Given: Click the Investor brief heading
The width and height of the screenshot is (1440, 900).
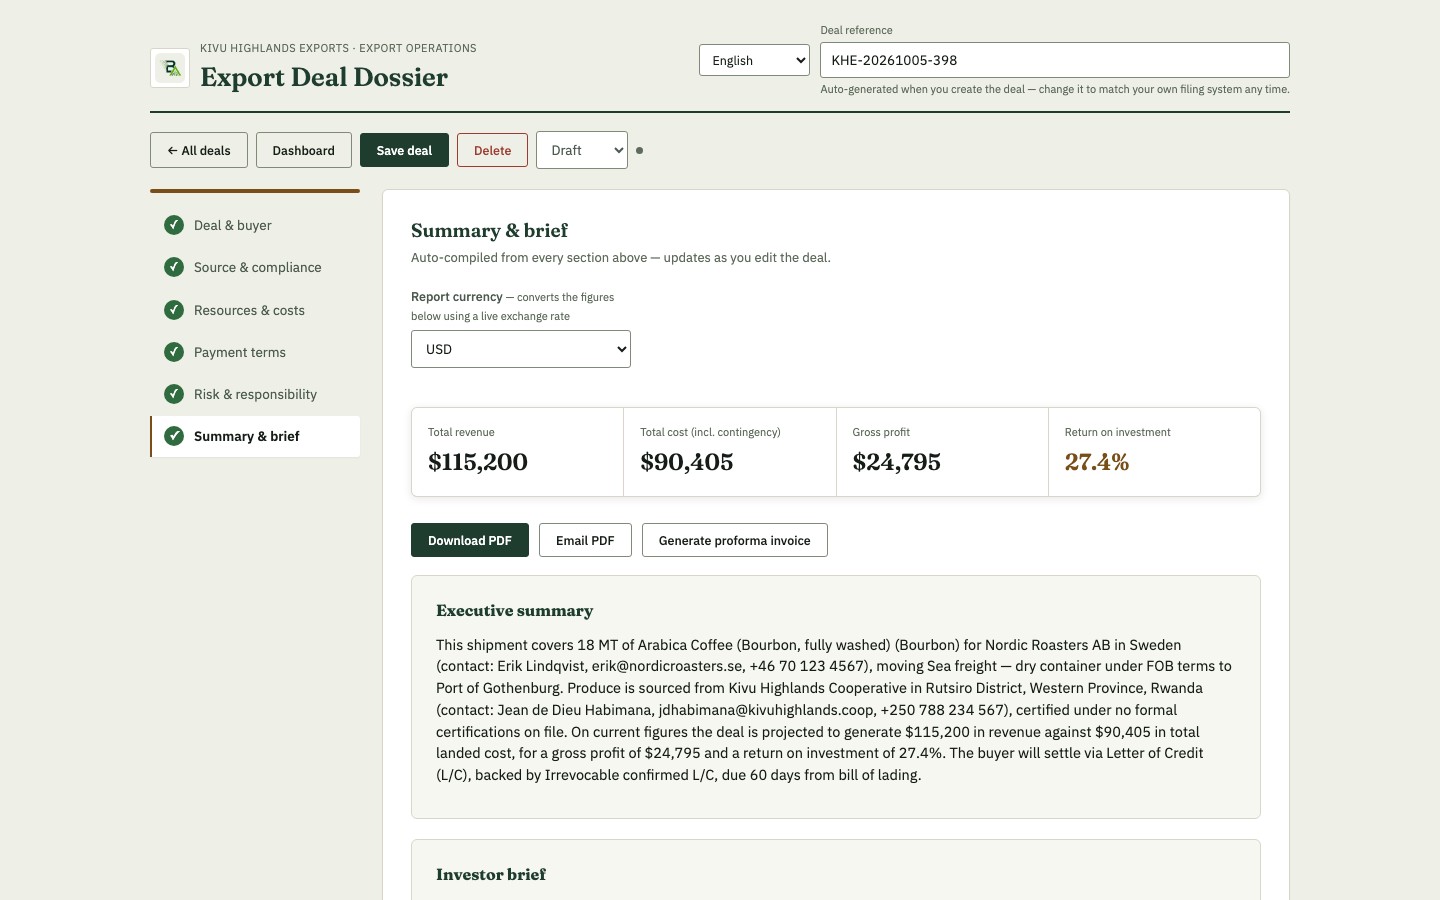Looking at the screenshot, I should 491,875.
